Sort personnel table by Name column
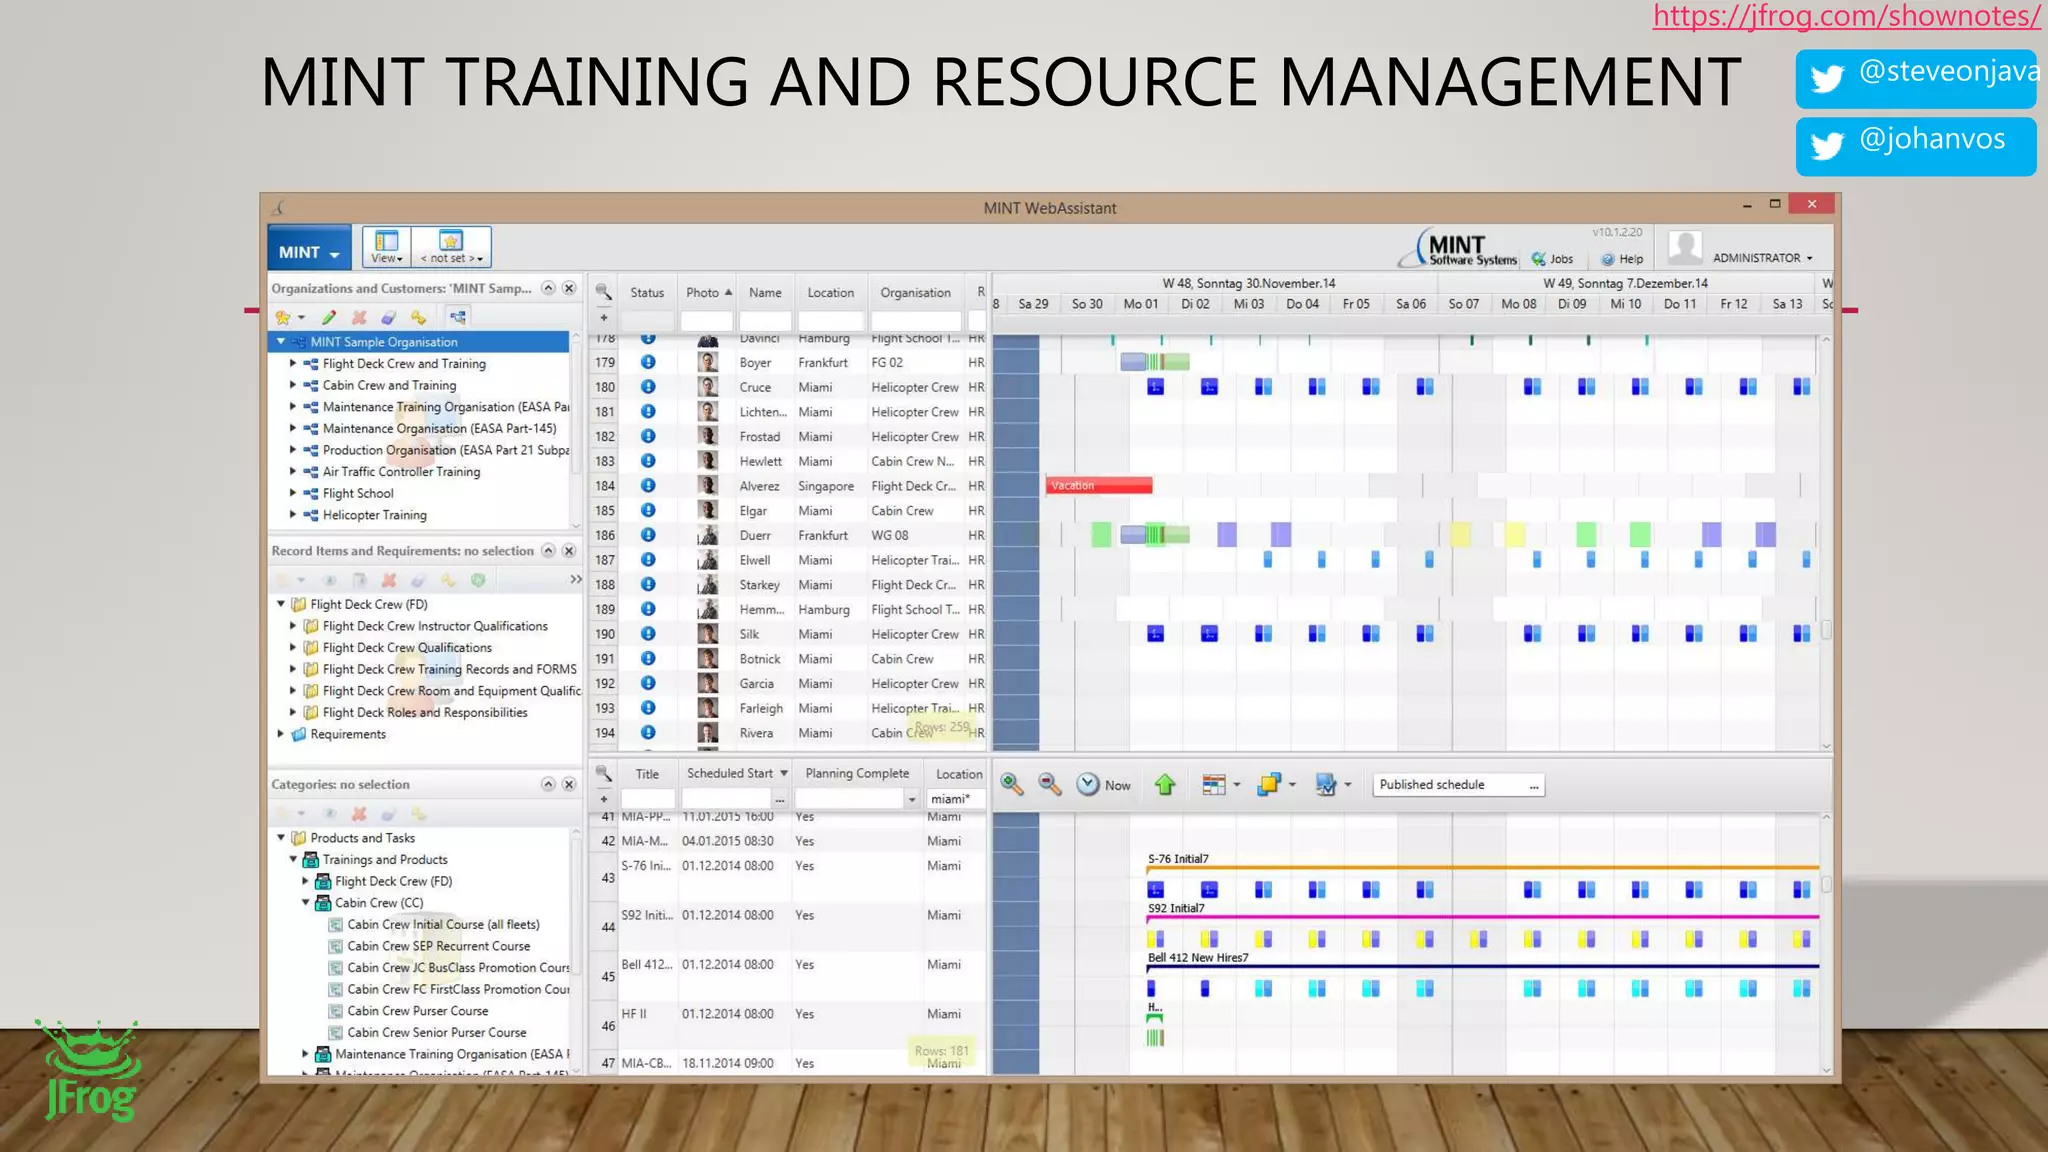Image resolution: width=2048 pixels, height=1152 pixels. [765, 293]
